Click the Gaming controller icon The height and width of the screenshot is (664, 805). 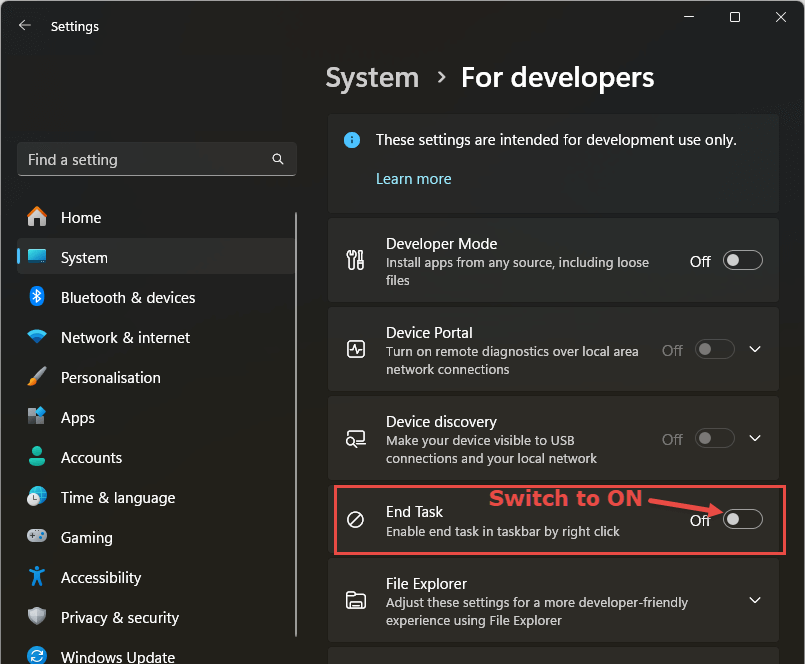(x=37, y=537)
